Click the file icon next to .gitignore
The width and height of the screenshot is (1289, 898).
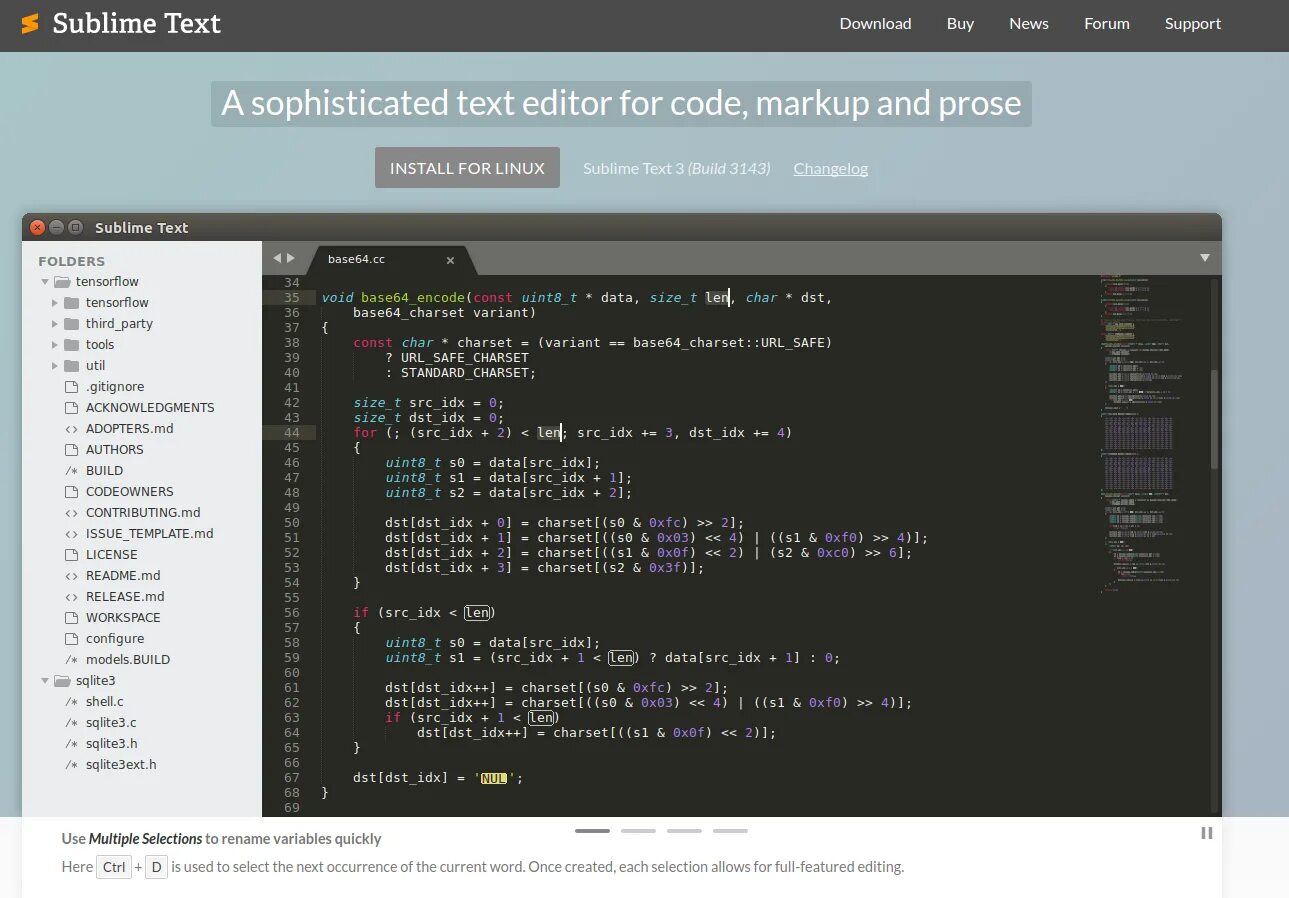(71, 387)
